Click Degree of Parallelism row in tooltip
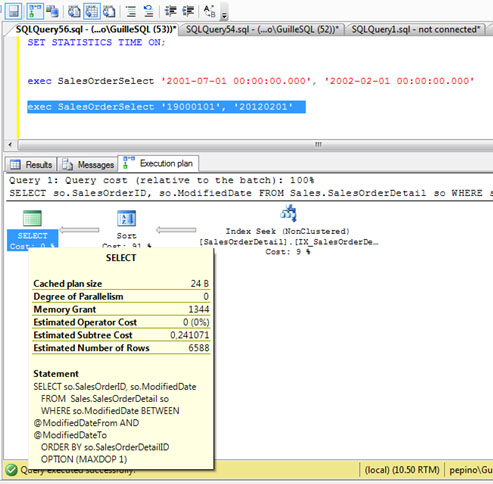The width and height of the screenshot is (493, 484). [121, 297]
